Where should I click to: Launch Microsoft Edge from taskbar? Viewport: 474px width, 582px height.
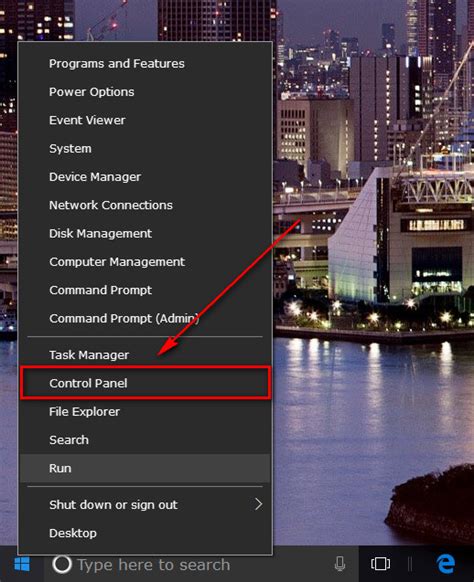coord(446,564)
